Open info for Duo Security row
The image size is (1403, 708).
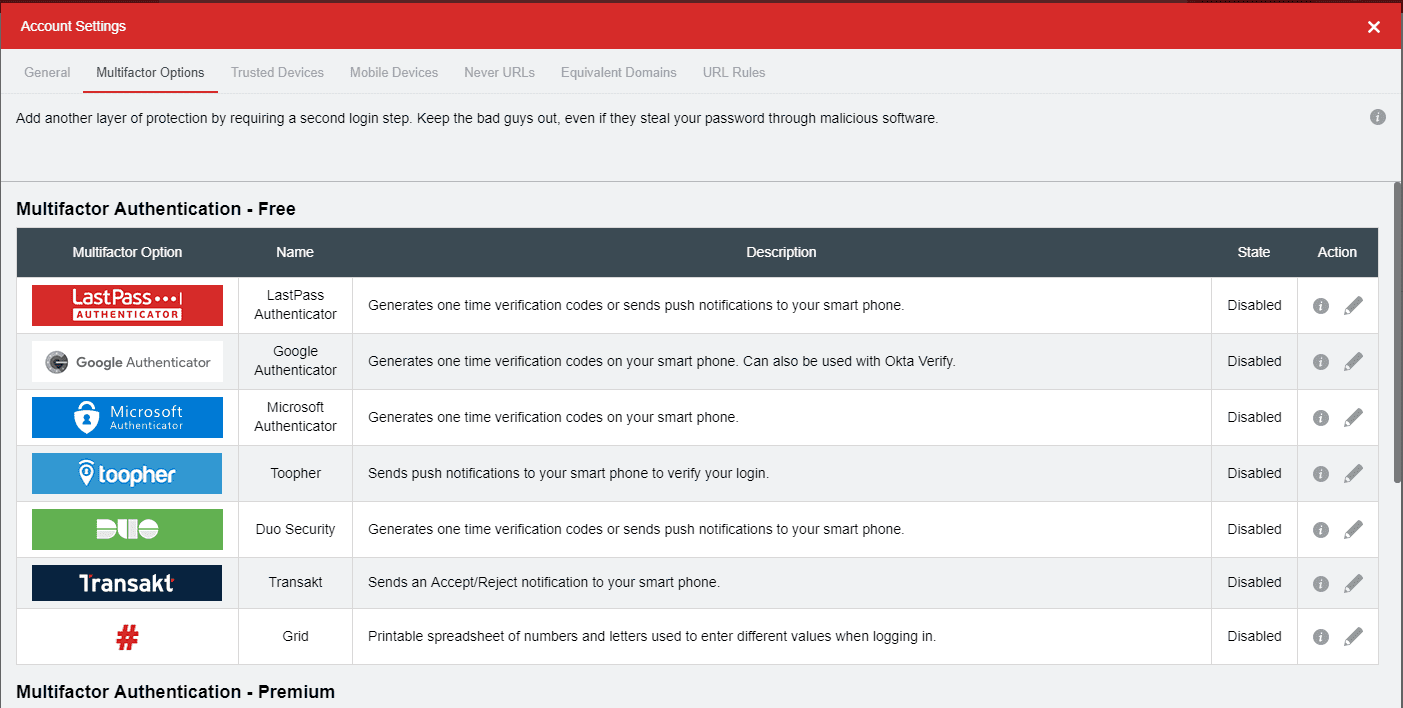click(1321, 530)
